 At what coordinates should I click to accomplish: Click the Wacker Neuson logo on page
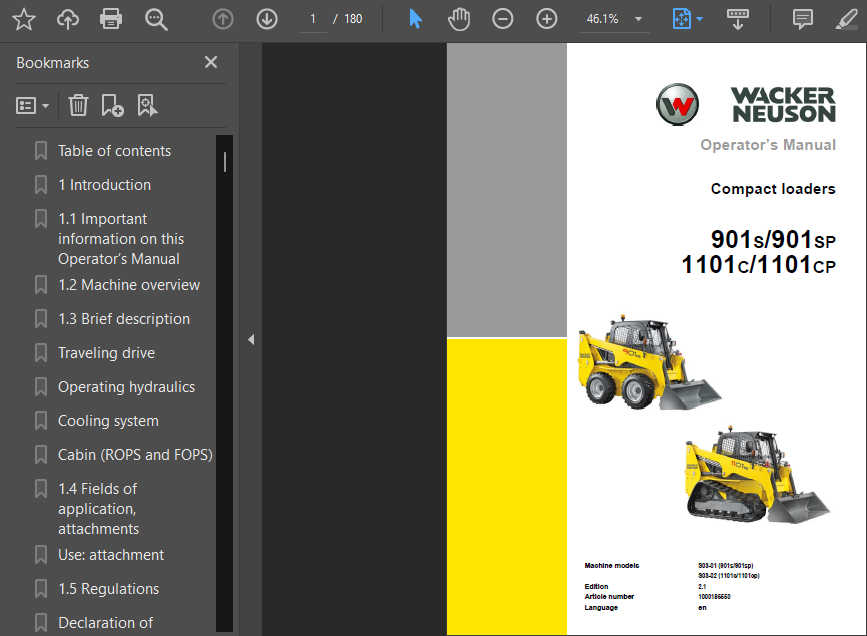pos(745,105)
